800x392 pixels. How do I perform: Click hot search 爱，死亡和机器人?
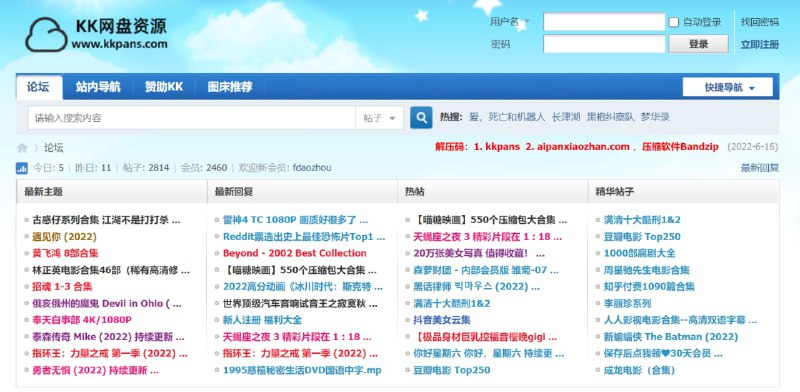click(507, 117)
